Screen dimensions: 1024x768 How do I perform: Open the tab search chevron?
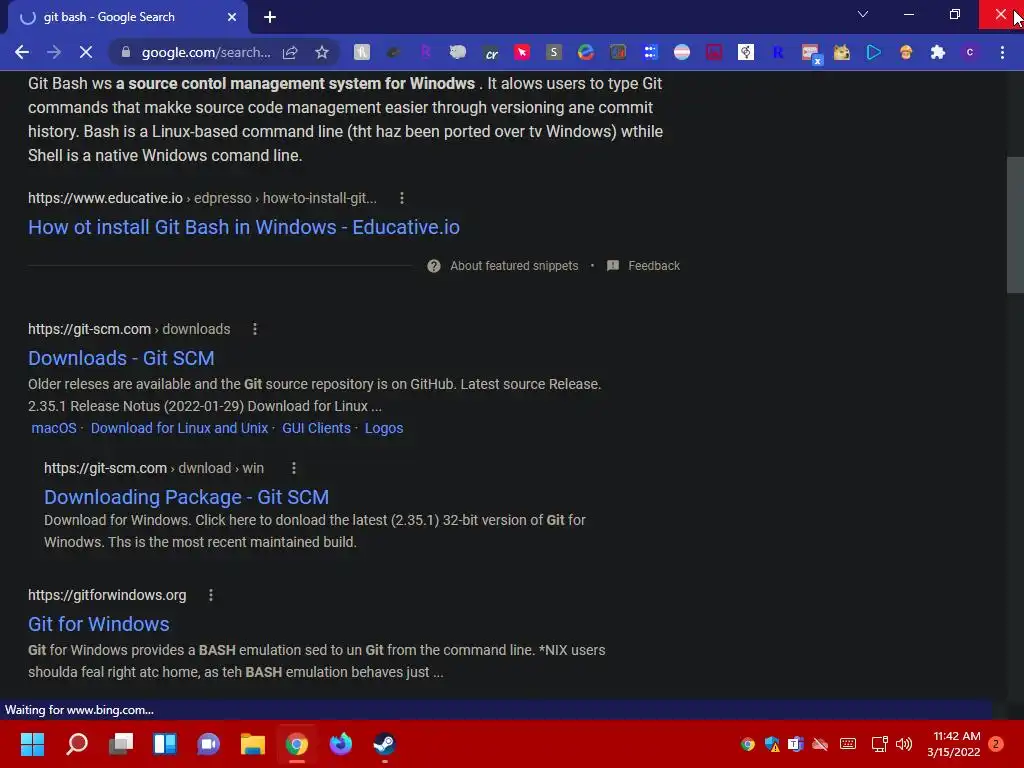(x=863, y=14)
